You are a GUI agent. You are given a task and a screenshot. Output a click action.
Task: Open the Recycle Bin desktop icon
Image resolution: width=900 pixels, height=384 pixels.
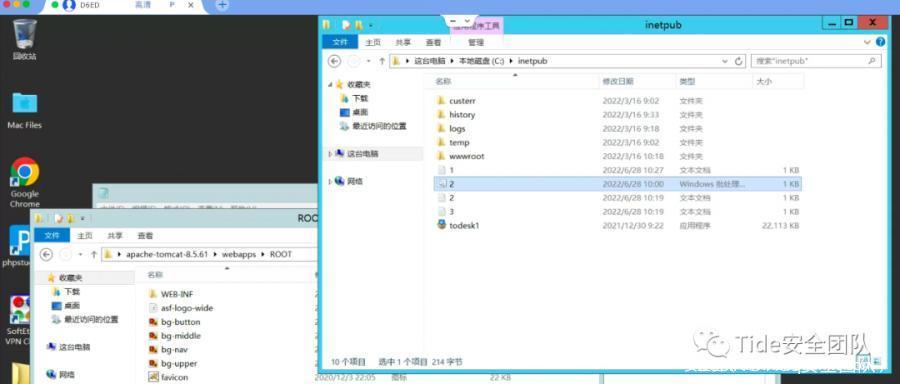pyautogui.click(x=25, y=38)
